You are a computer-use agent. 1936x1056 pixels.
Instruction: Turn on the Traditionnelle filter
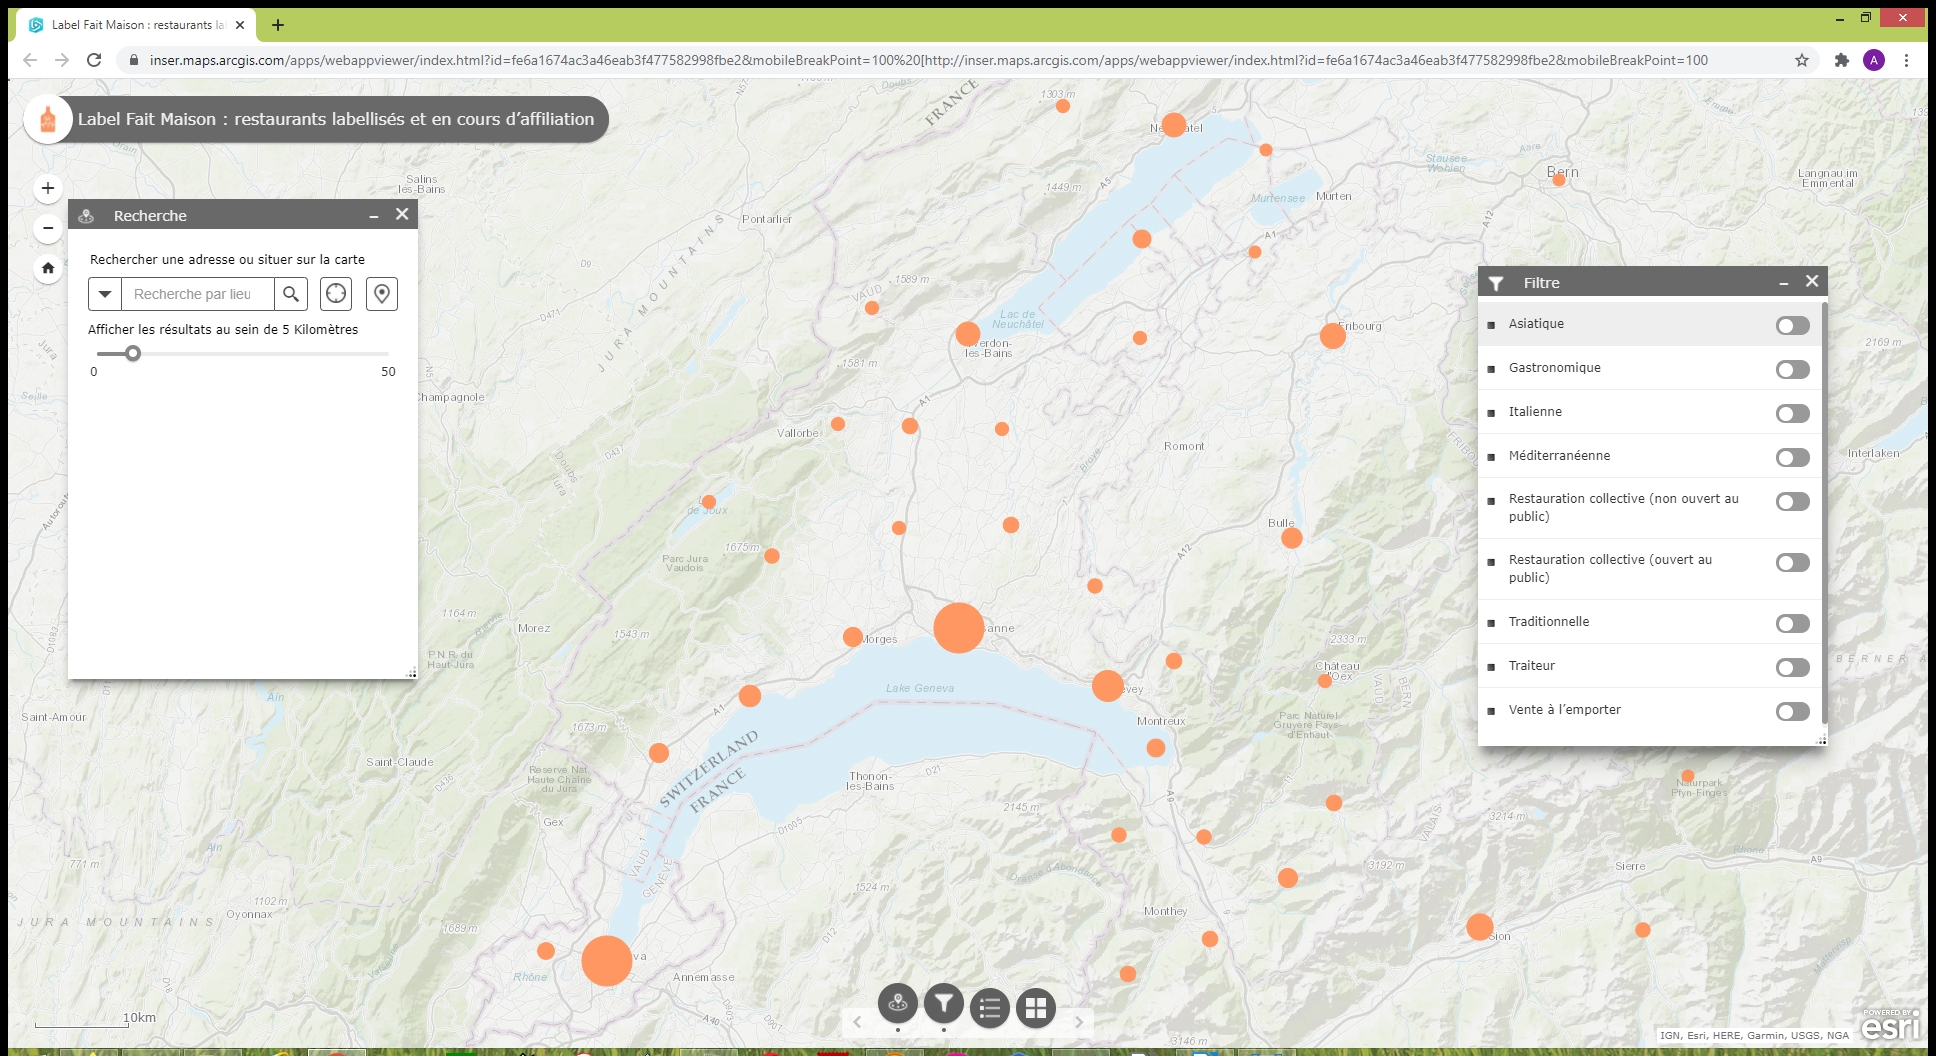tap(1792, 623)
